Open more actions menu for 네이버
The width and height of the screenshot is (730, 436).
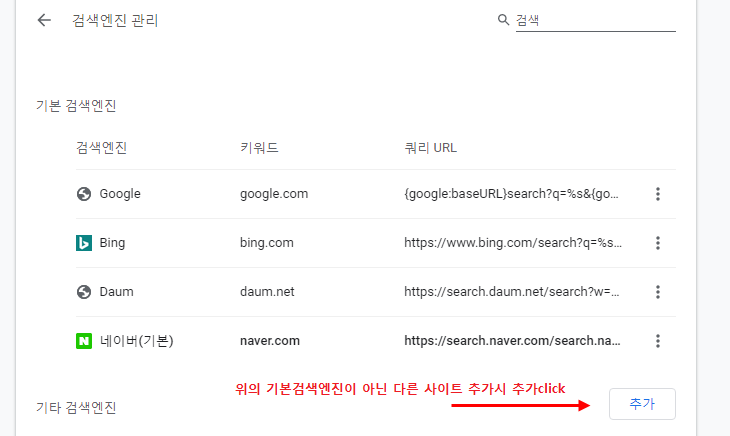(658, 341)
